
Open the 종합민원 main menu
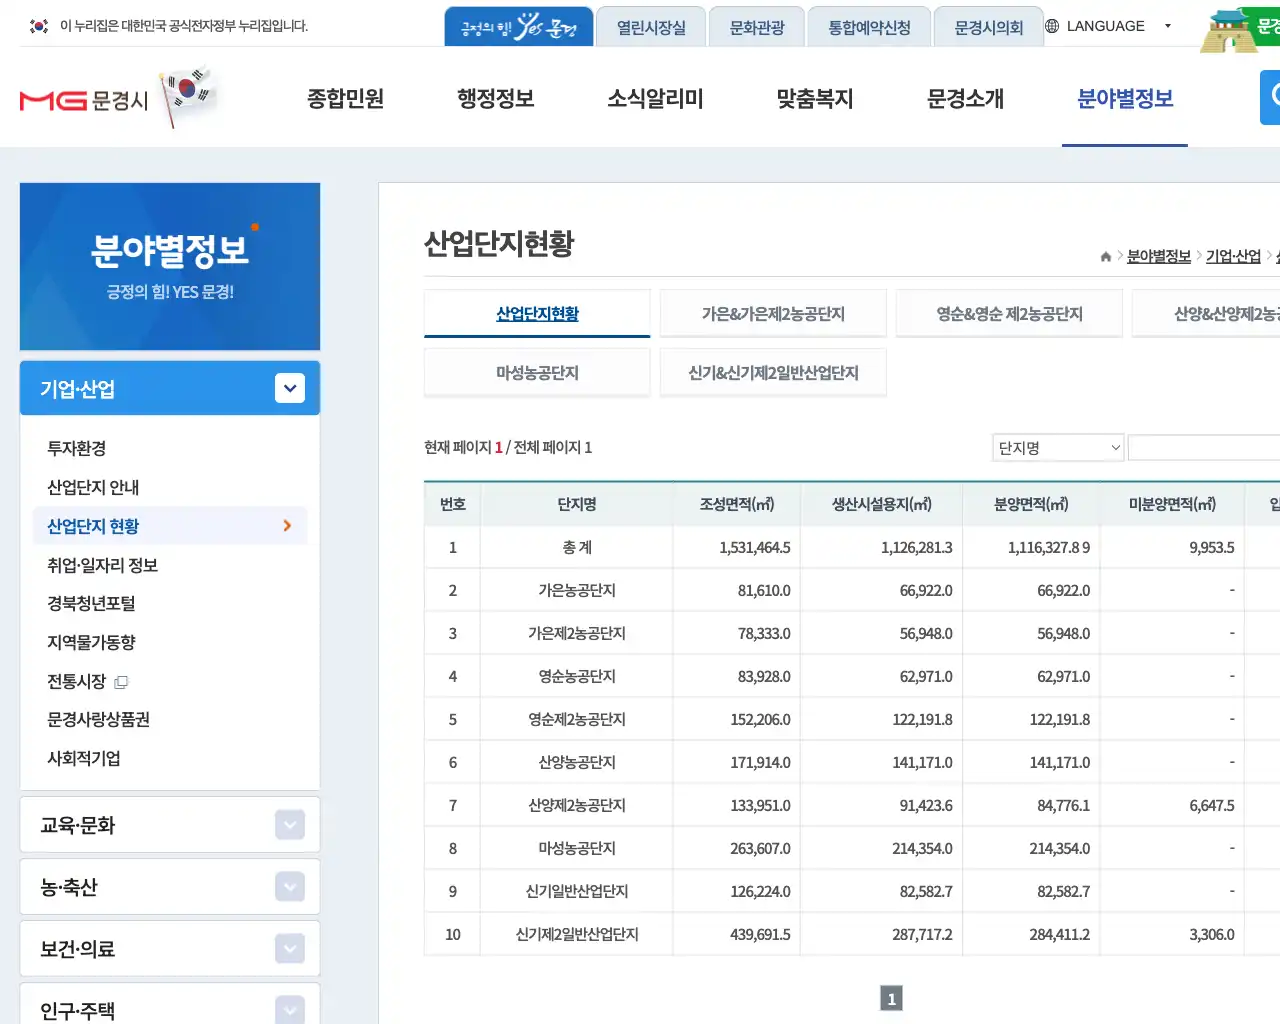(x=345, y=98)
